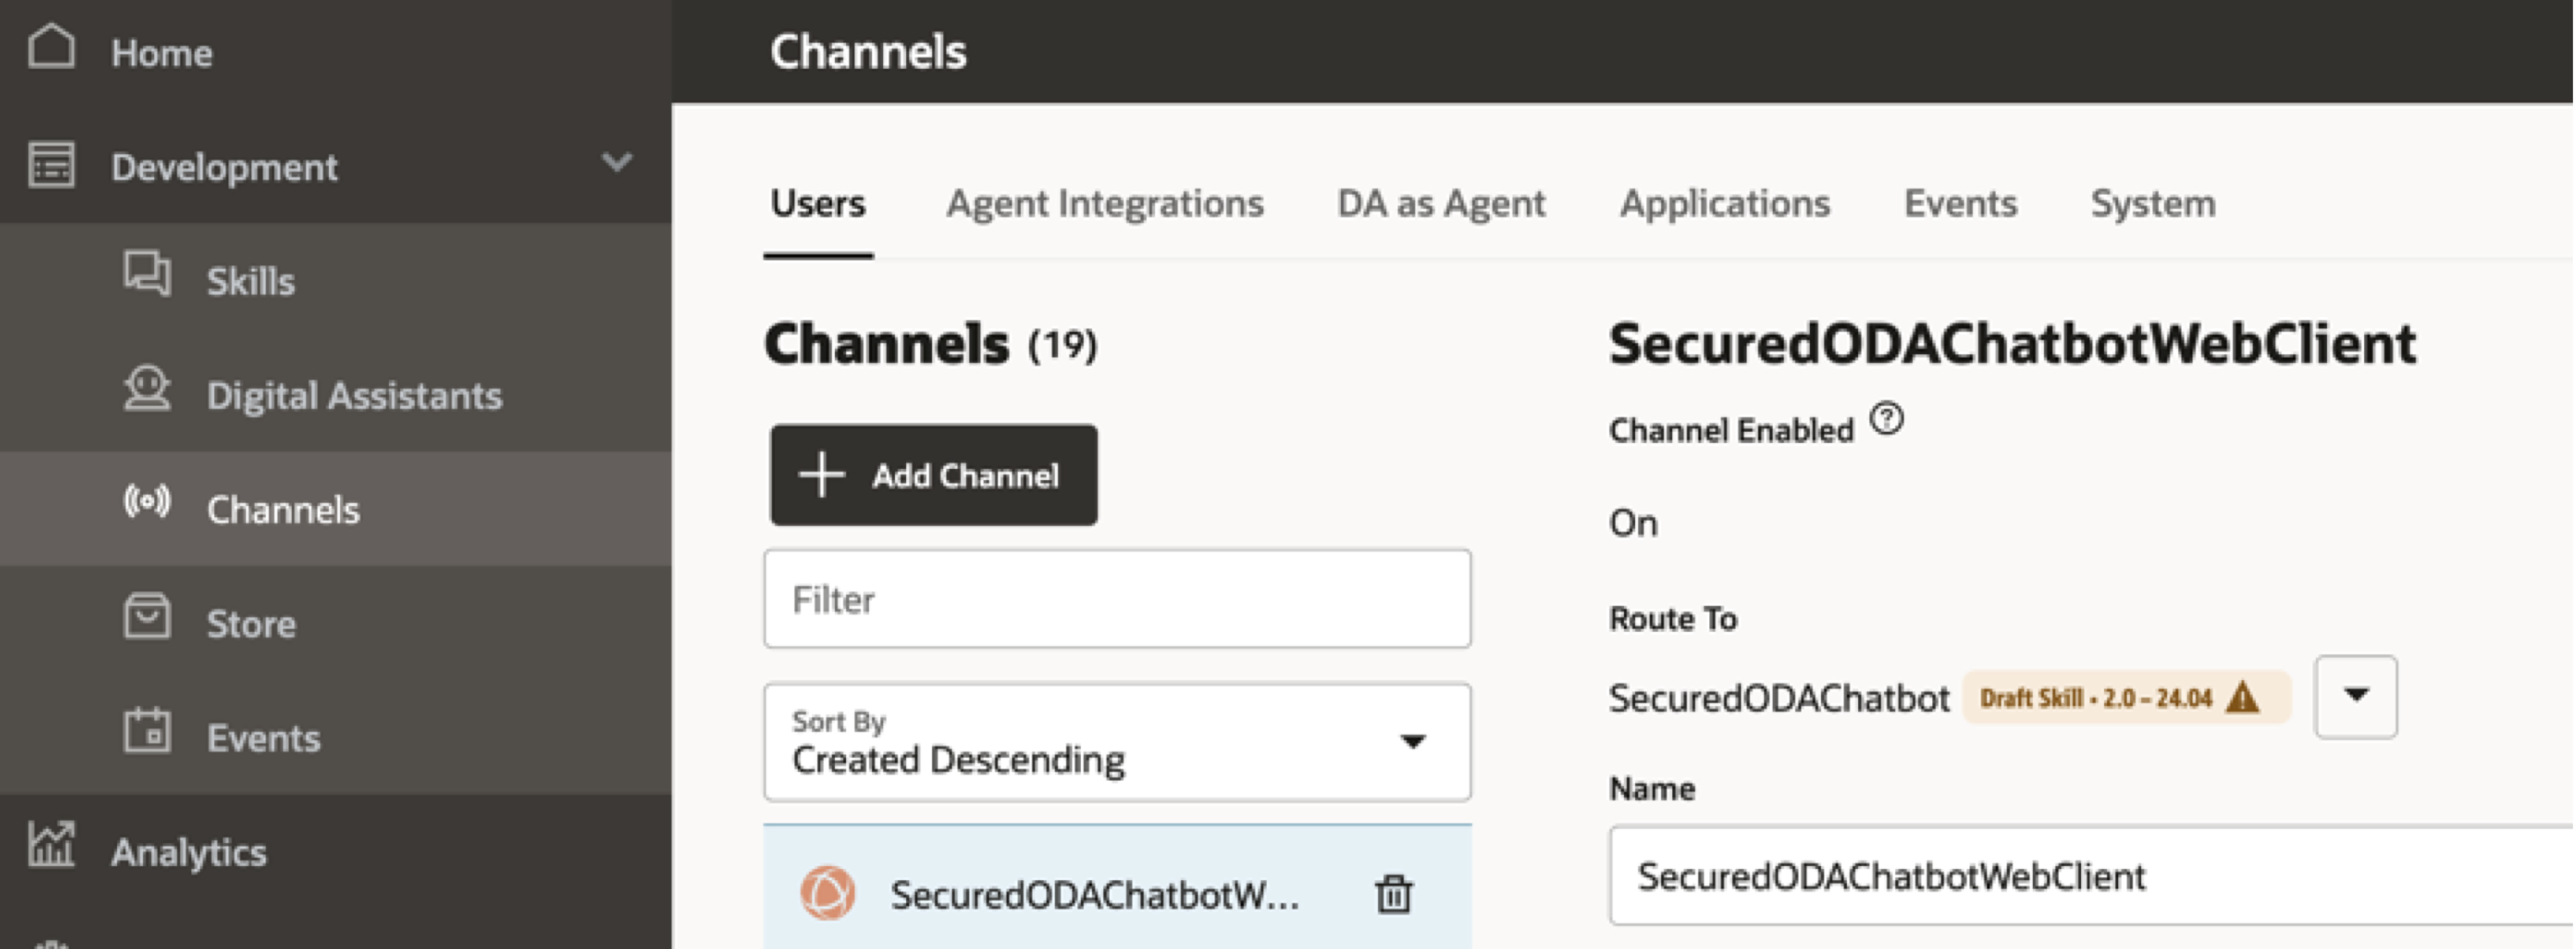This screenshot has width=2576, height=949.
Task: Click the Skills chat-bubble icon
Action: tap(147, 274)
